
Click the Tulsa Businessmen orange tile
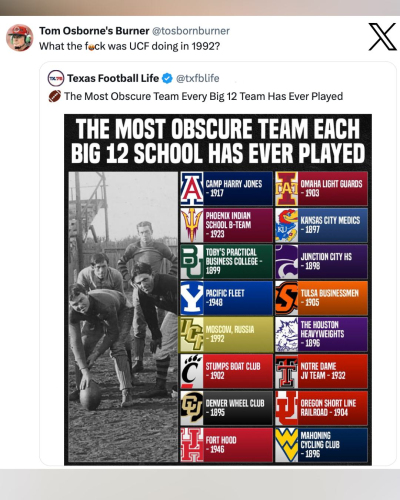coord(321,298)
